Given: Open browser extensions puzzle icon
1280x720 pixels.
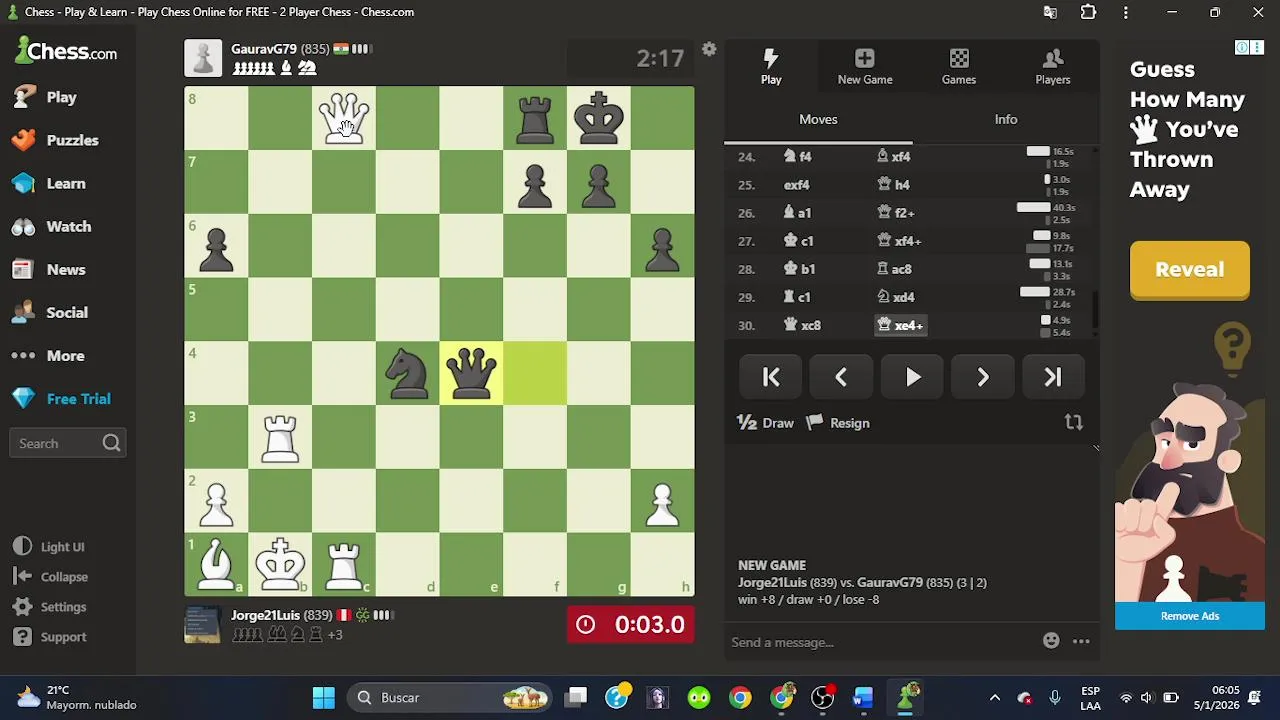Looking at the screenshot, I should (x=1088, y=12).
